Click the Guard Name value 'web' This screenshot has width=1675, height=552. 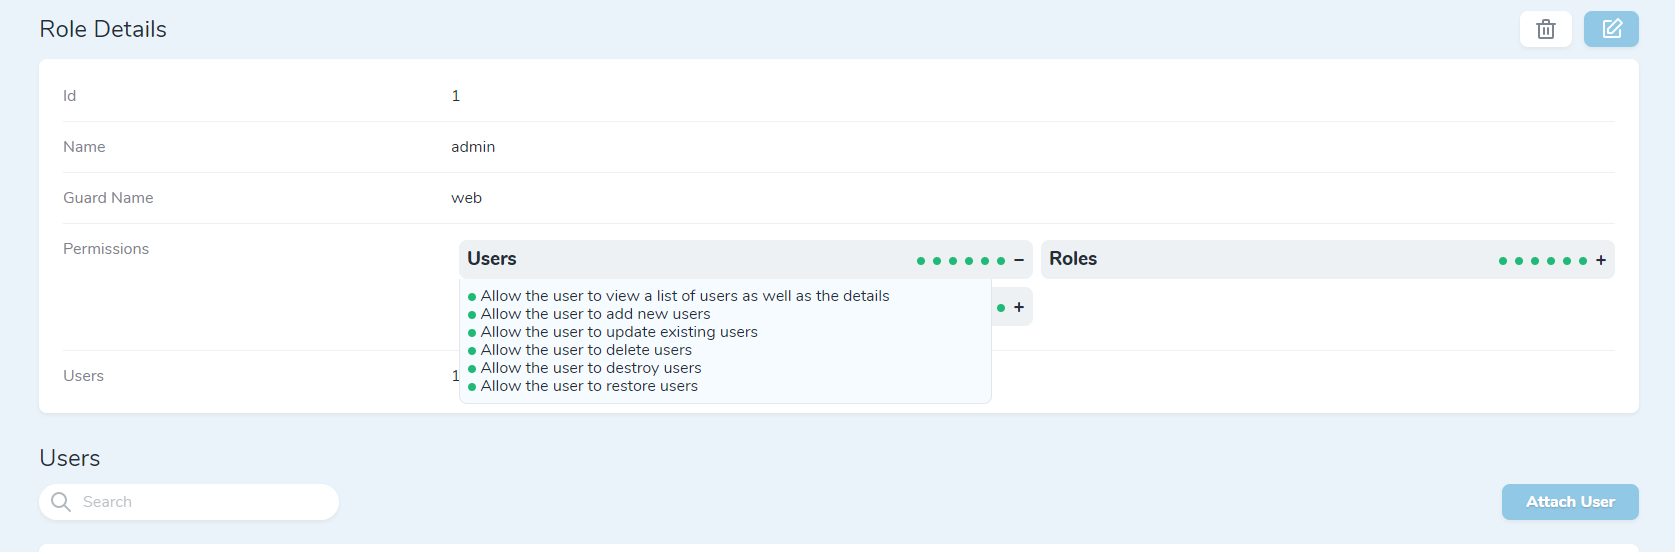point(466,198)
